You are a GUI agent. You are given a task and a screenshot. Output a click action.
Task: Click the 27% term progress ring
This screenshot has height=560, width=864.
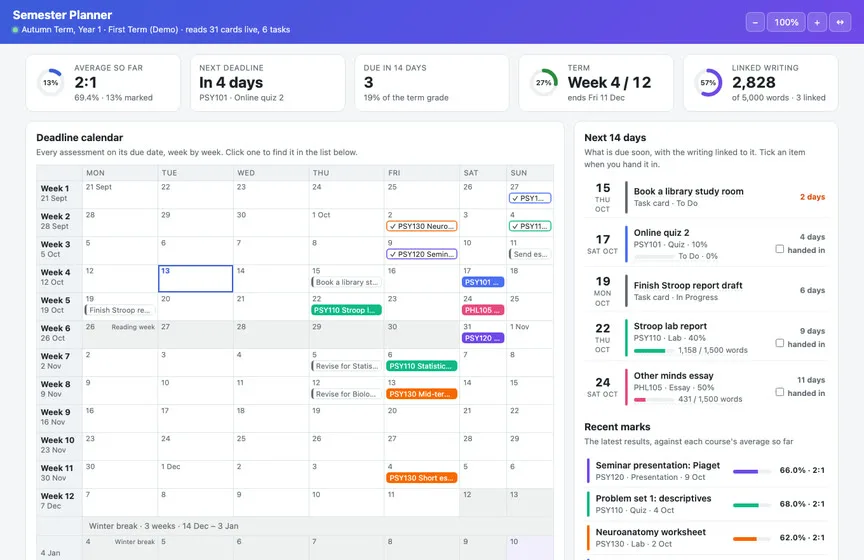click(x=543, y=83)
